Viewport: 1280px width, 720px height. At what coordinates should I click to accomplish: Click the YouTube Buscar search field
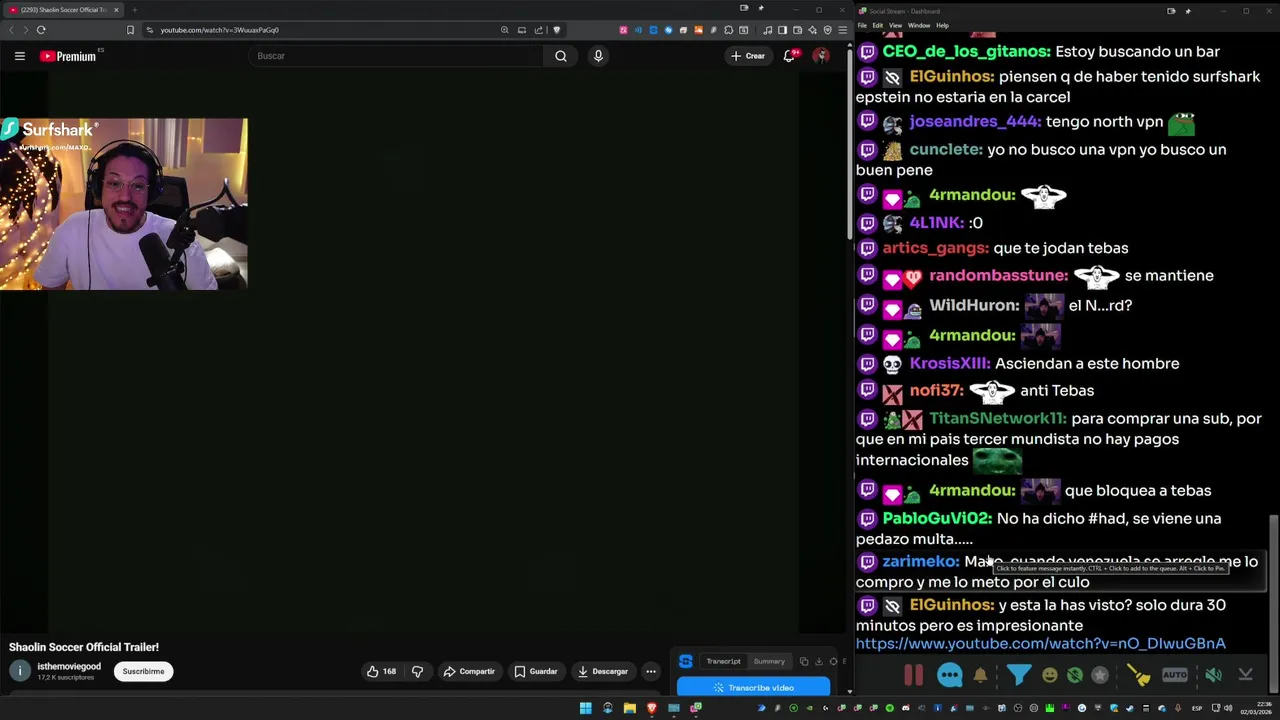click(x=396, y=56)
